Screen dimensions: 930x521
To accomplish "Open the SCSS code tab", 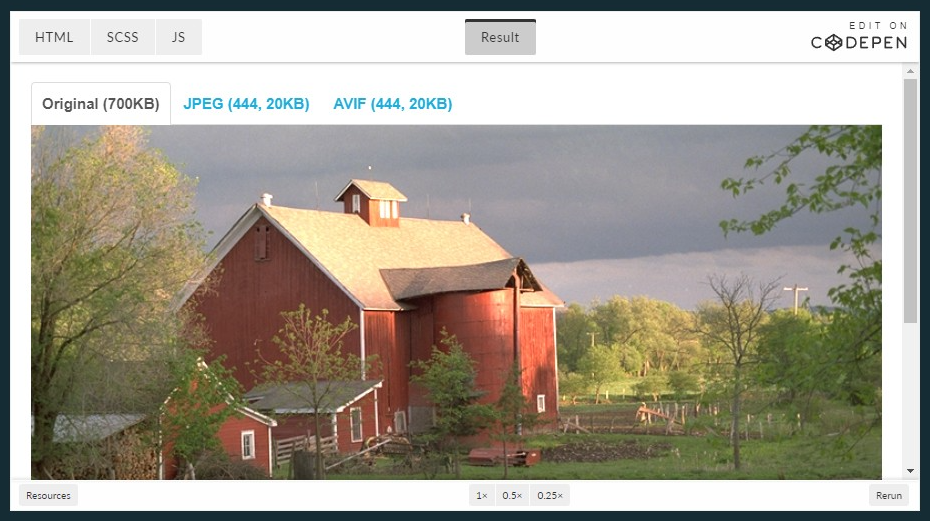I will click(122, 37).
